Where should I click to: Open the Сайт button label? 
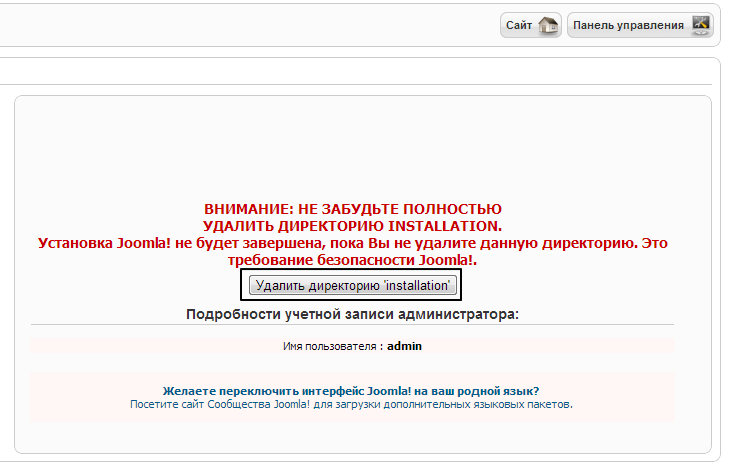(519, 25)
